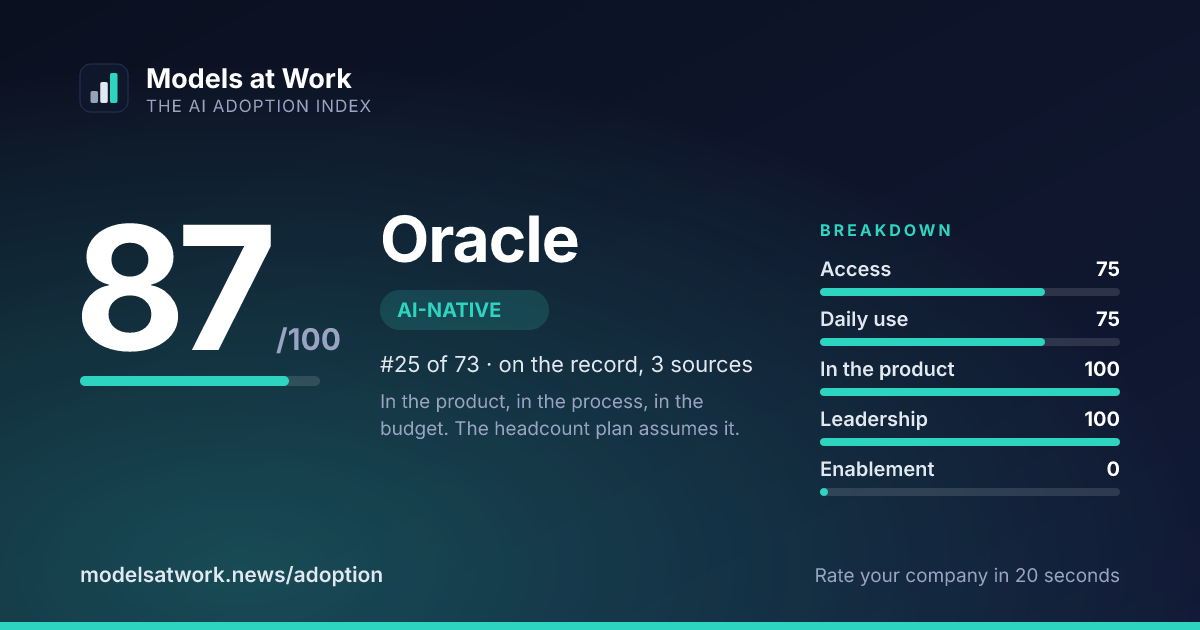Viewport: 1200px width, 630px height.
Task: Click the Access label
Action: [x=855, y=269]
